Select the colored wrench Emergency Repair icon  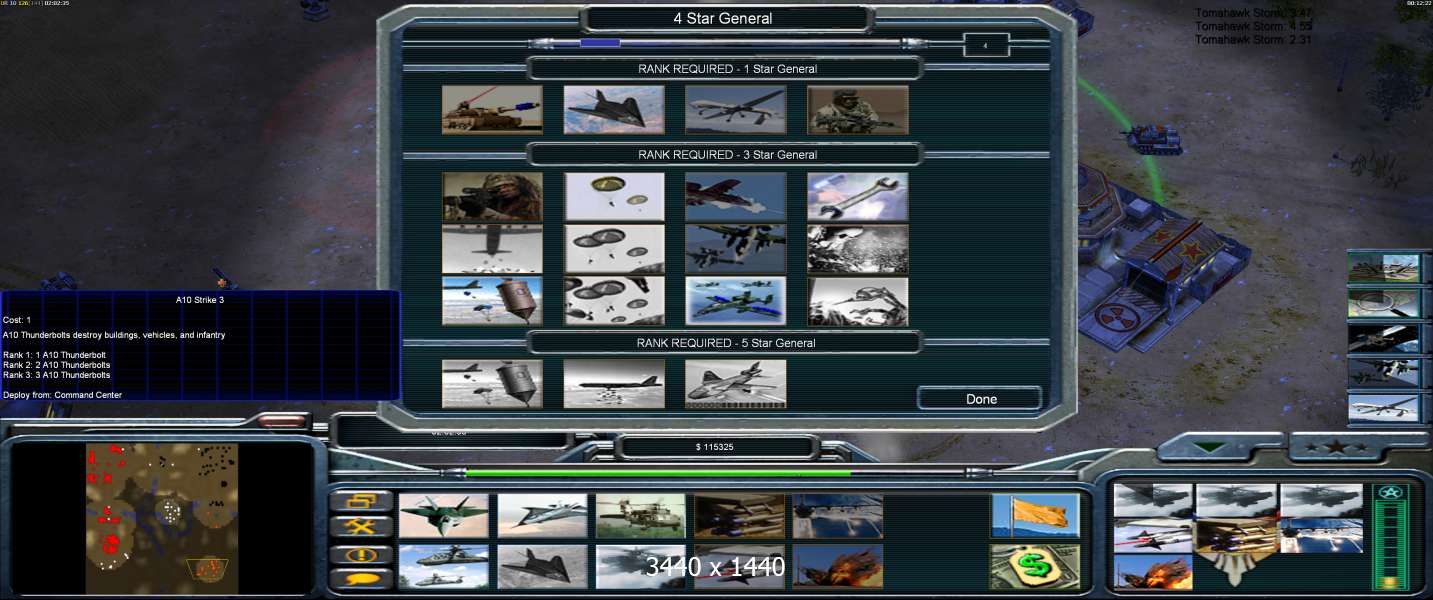point(858,197)
